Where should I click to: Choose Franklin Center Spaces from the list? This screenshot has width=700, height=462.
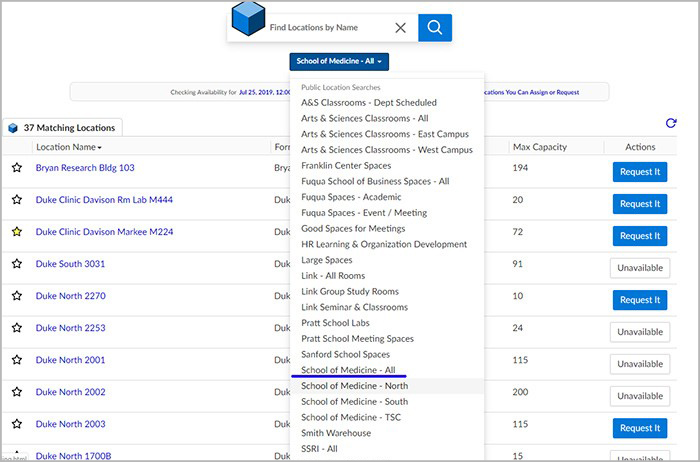(x=346, y=166)
